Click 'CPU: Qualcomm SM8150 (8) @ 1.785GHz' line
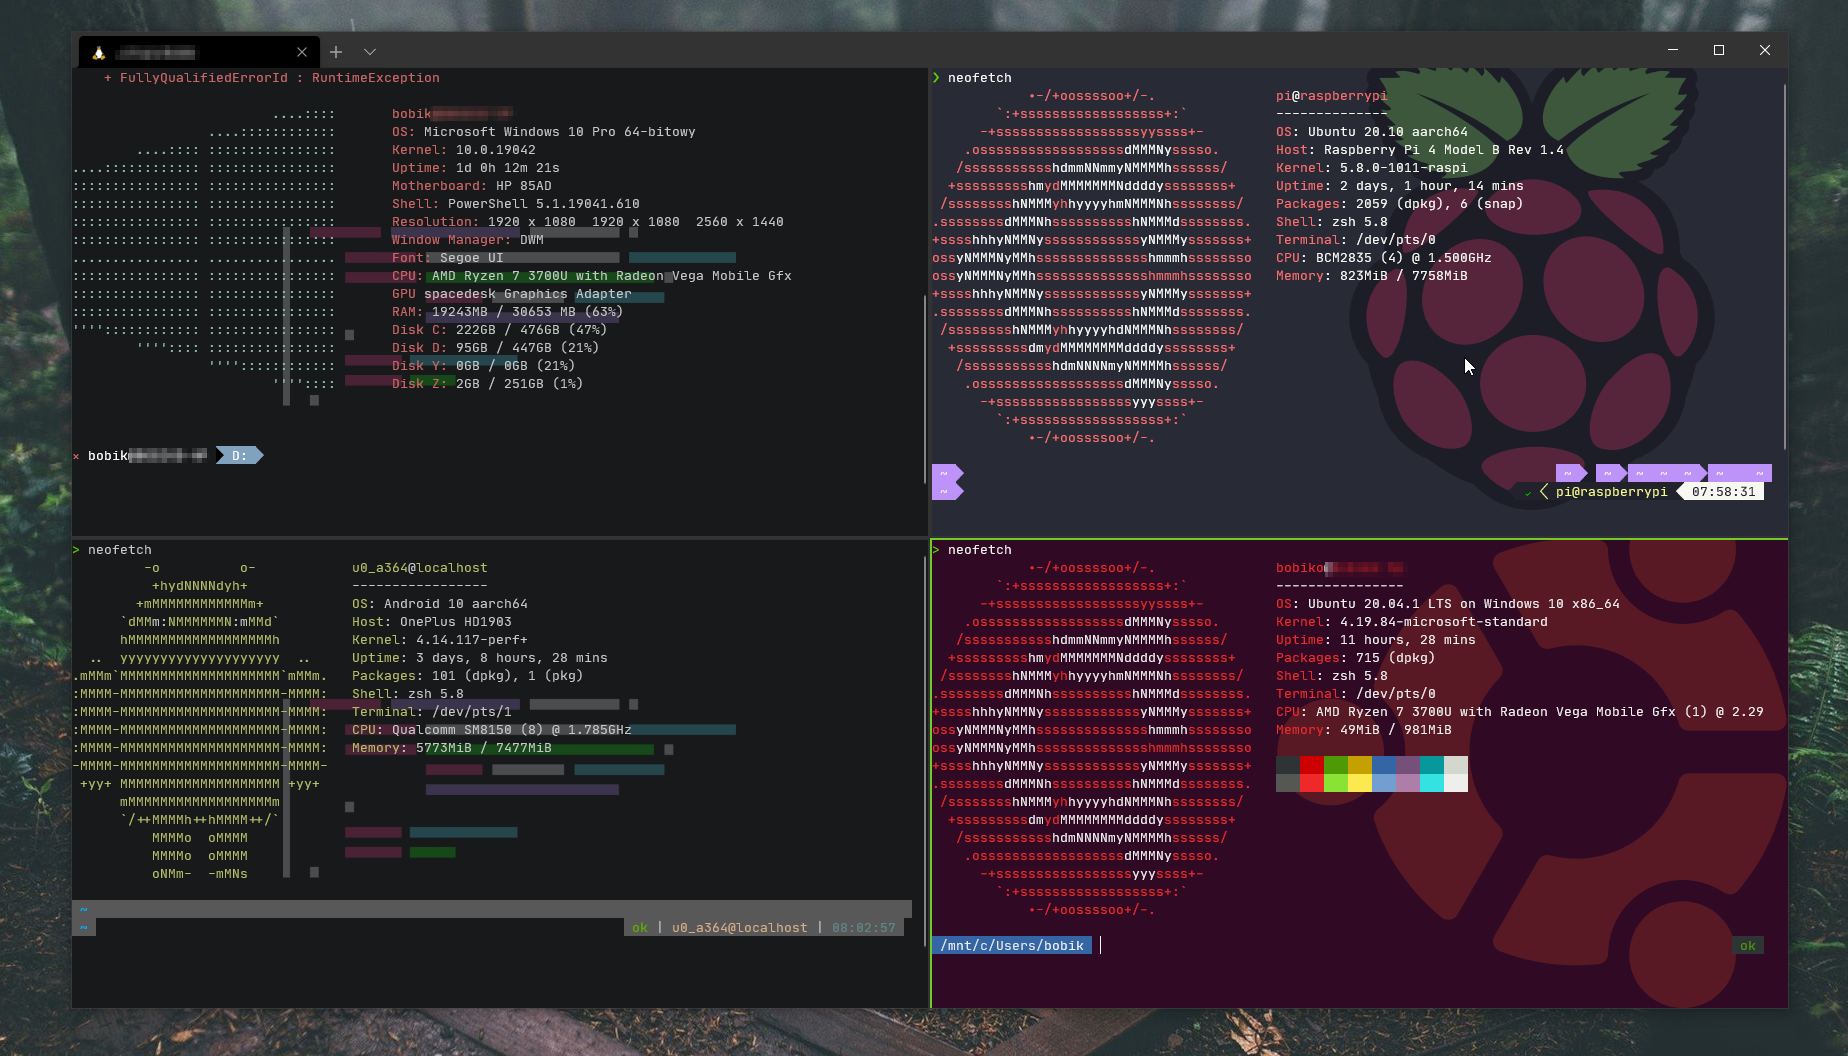 [492, 730]
